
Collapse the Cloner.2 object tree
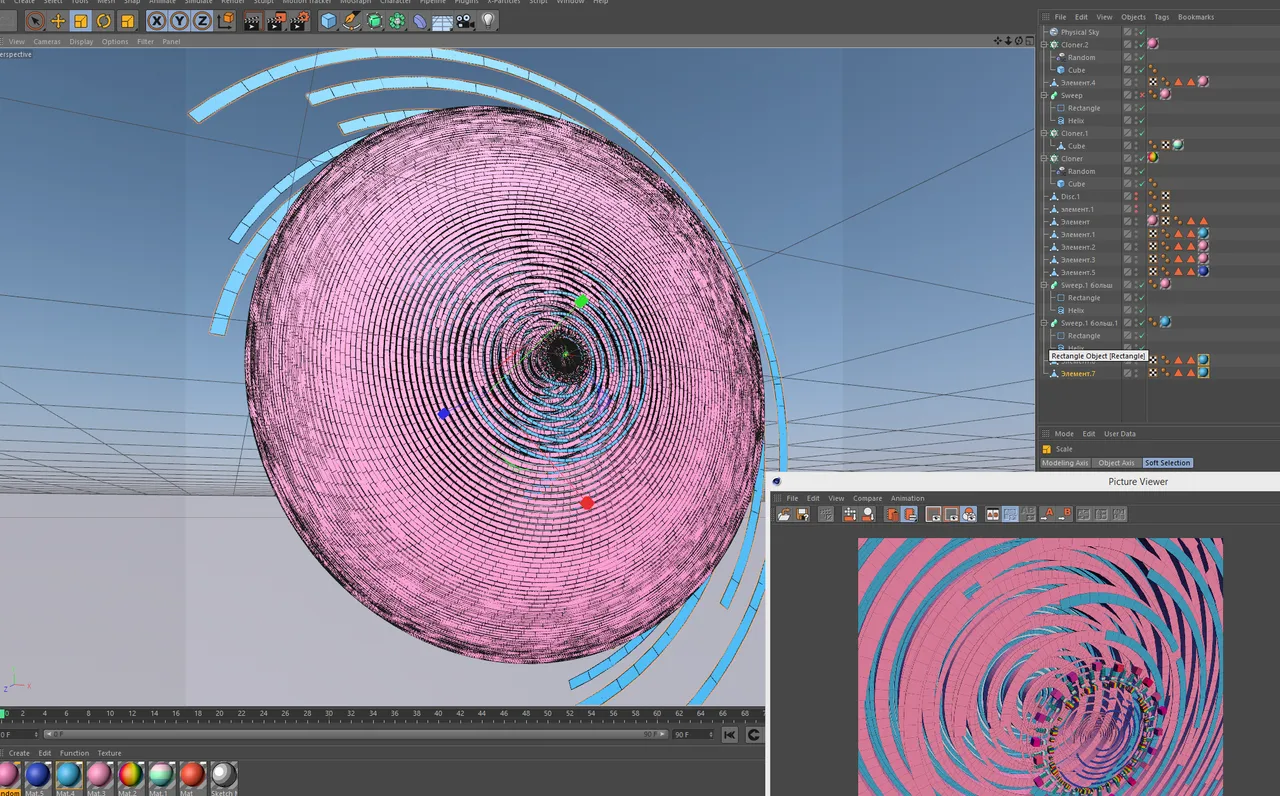1044,45
